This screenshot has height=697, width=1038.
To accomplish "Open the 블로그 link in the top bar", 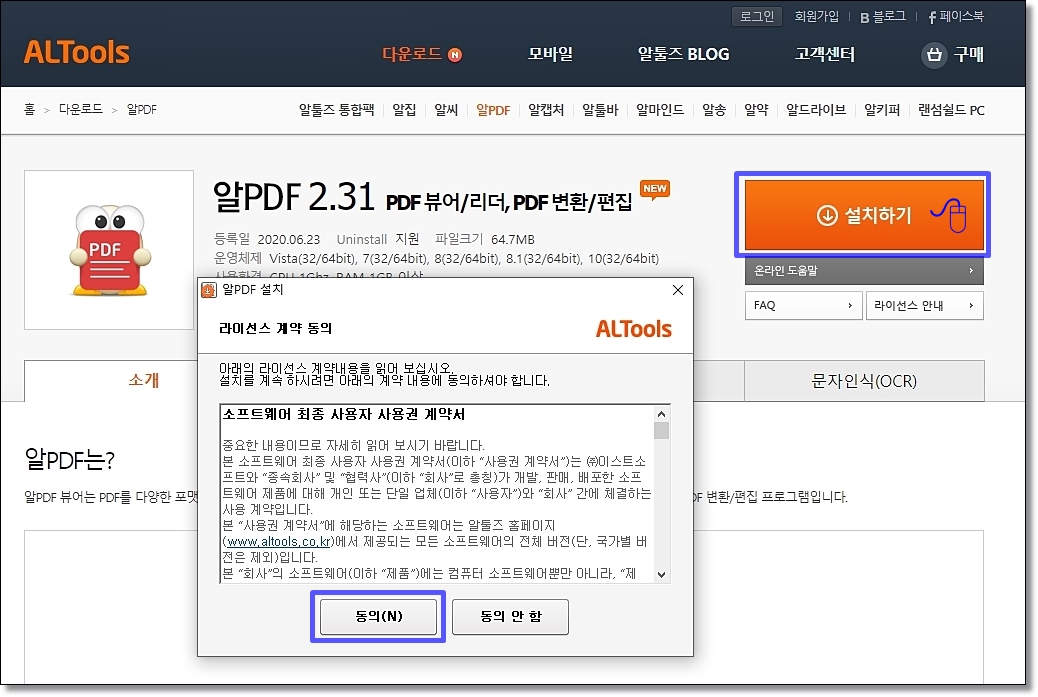I will [889, 17].
